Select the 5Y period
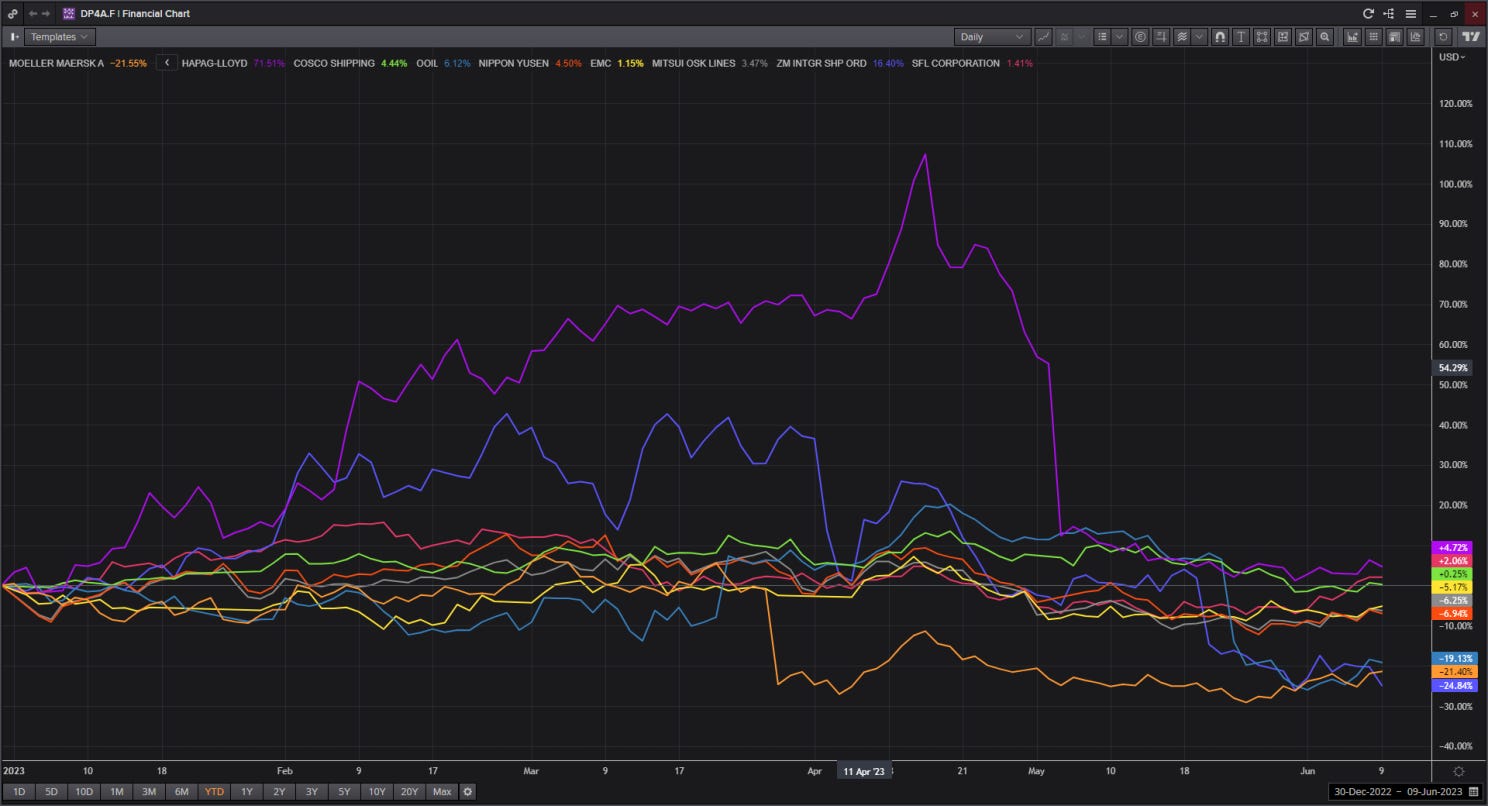This screenshot has width=1488, height=806. click(x=344, y=792)
